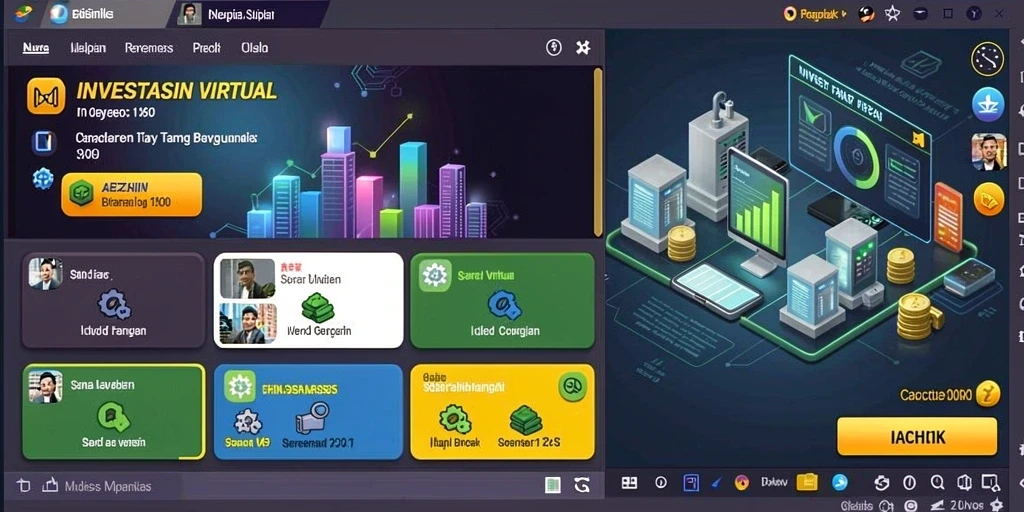
Task: Click the refresh icon in left bottom bar
Action: 582,485
